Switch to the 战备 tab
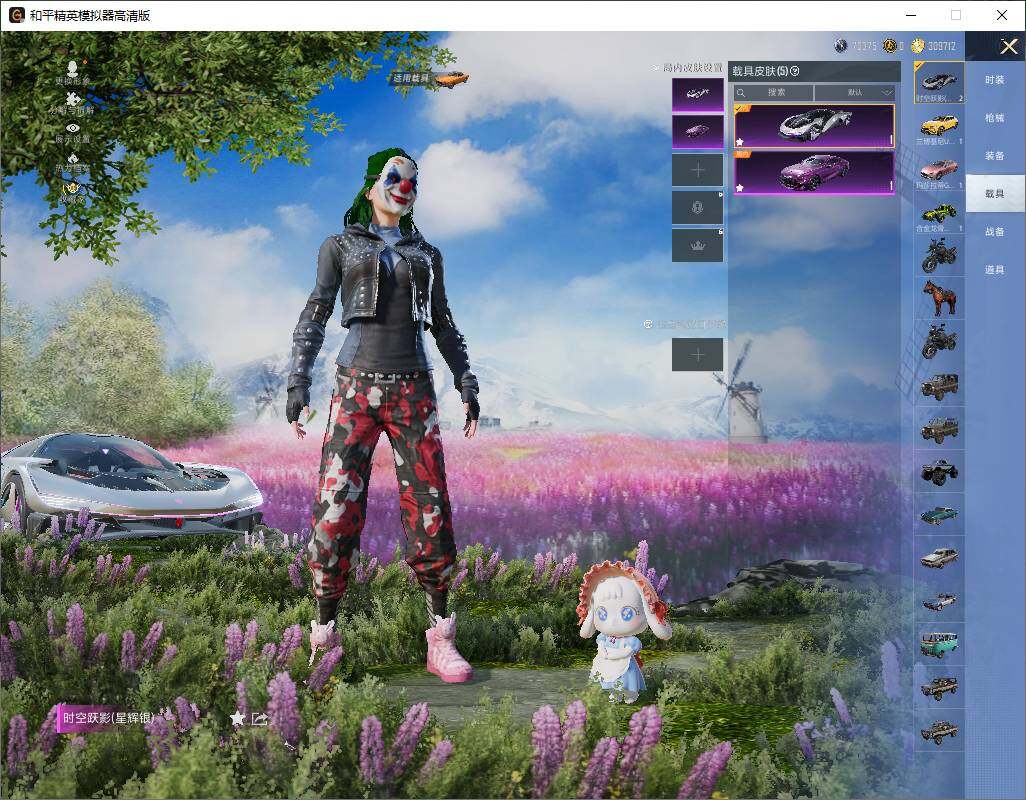Image resolution: width=1026 pixels, height=800 pixels. tap(995, 232)
